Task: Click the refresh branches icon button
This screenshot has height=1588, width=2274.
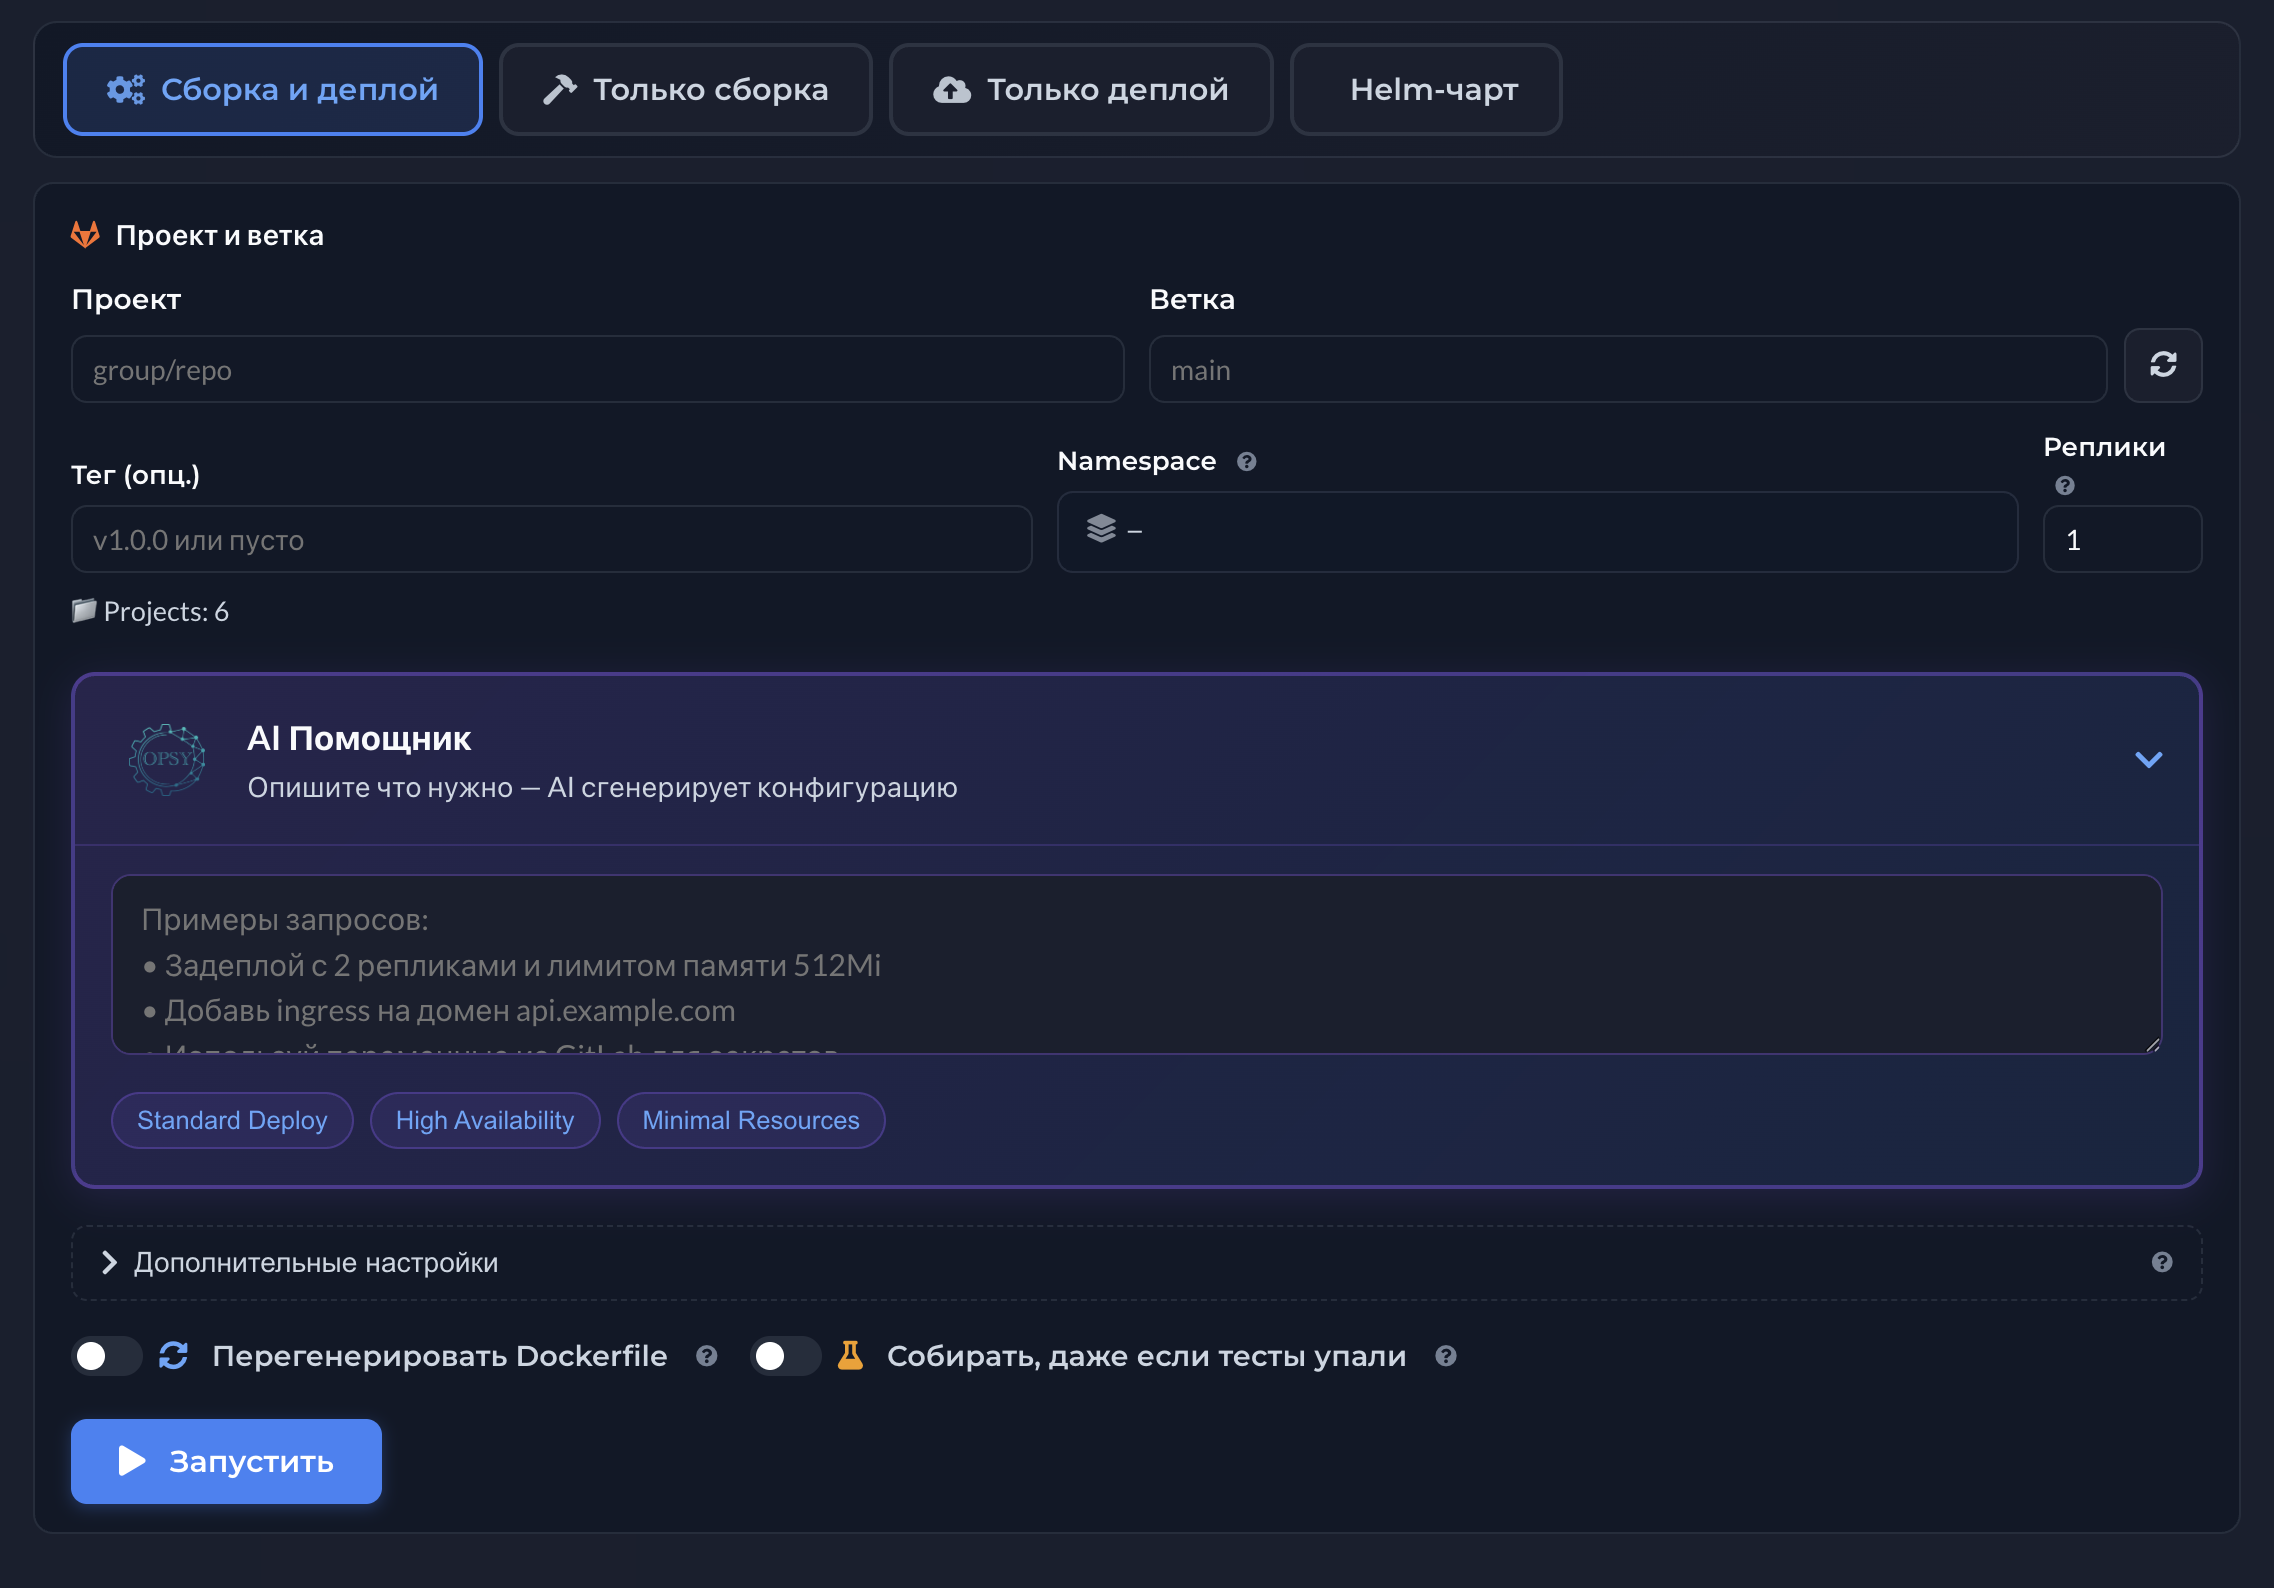Action: click(2162, 365)
